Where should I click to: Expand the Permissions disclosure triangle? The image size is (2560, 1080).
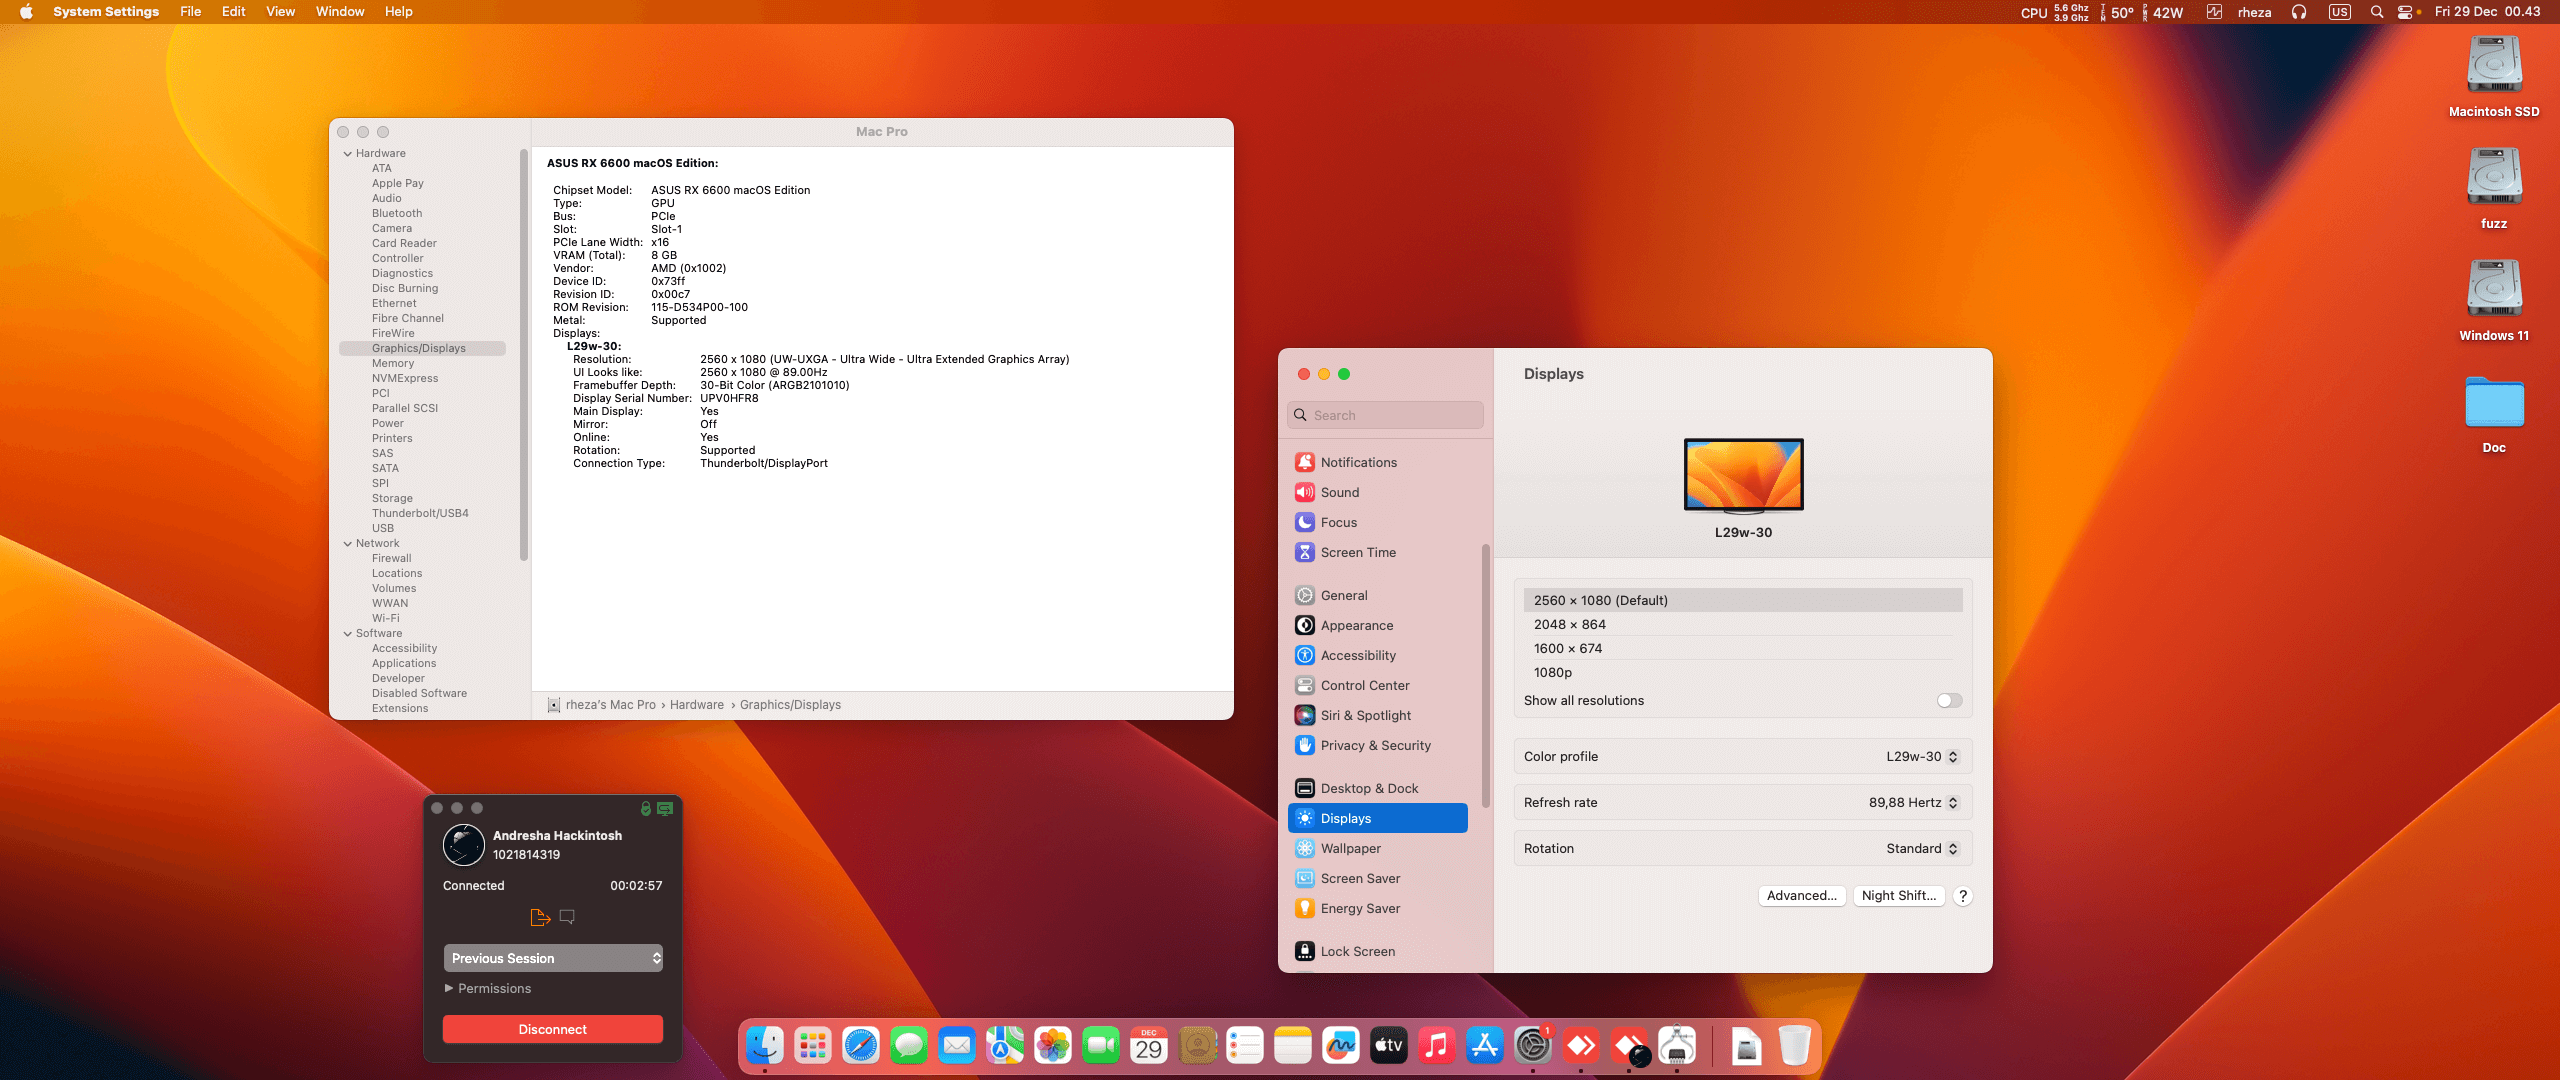tap(449, 988)
